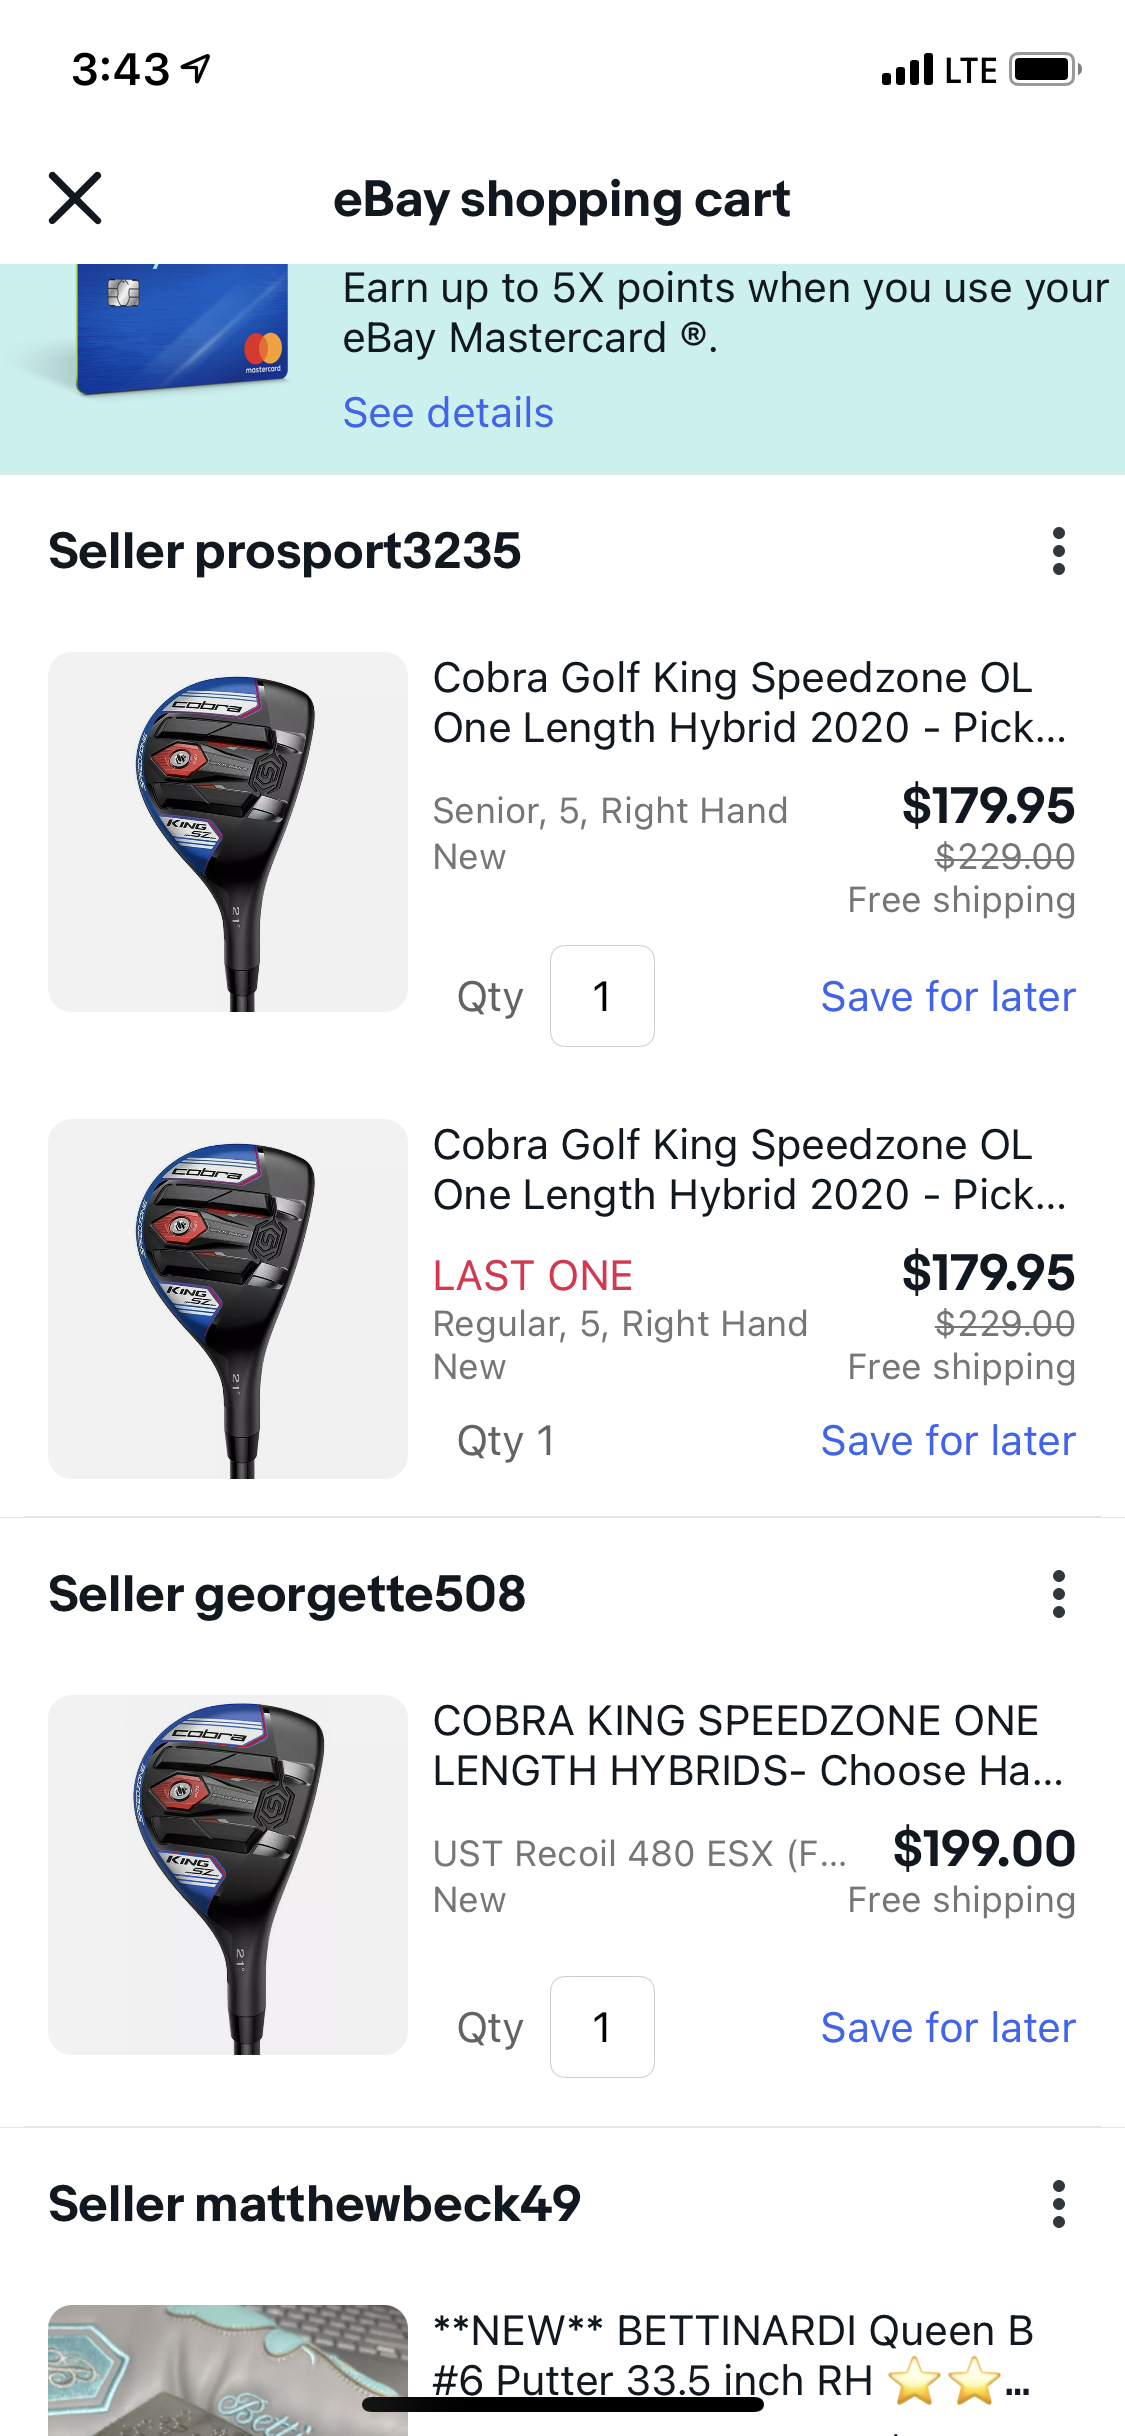Save the Regular flex hybrid for later
The height and width of the screenshot is (2436, 1125).
[947, 1441]
